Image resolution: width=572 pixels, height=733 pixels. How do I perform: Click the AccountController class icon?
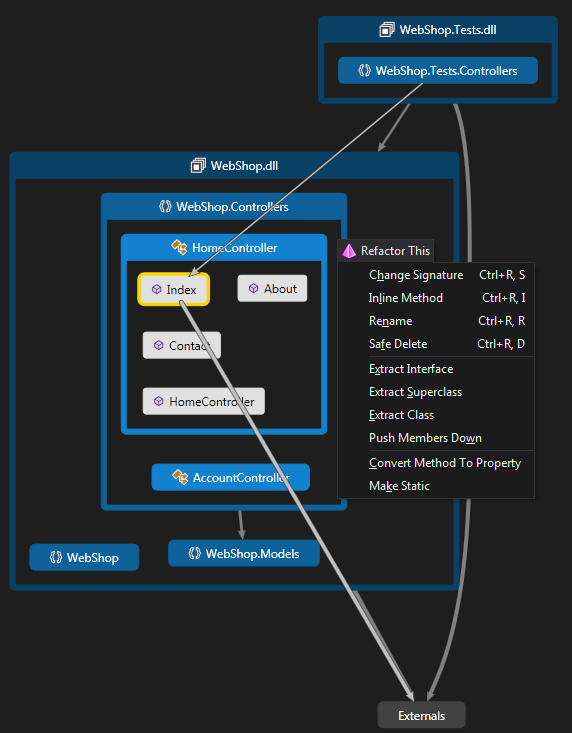tap(180, 477)
